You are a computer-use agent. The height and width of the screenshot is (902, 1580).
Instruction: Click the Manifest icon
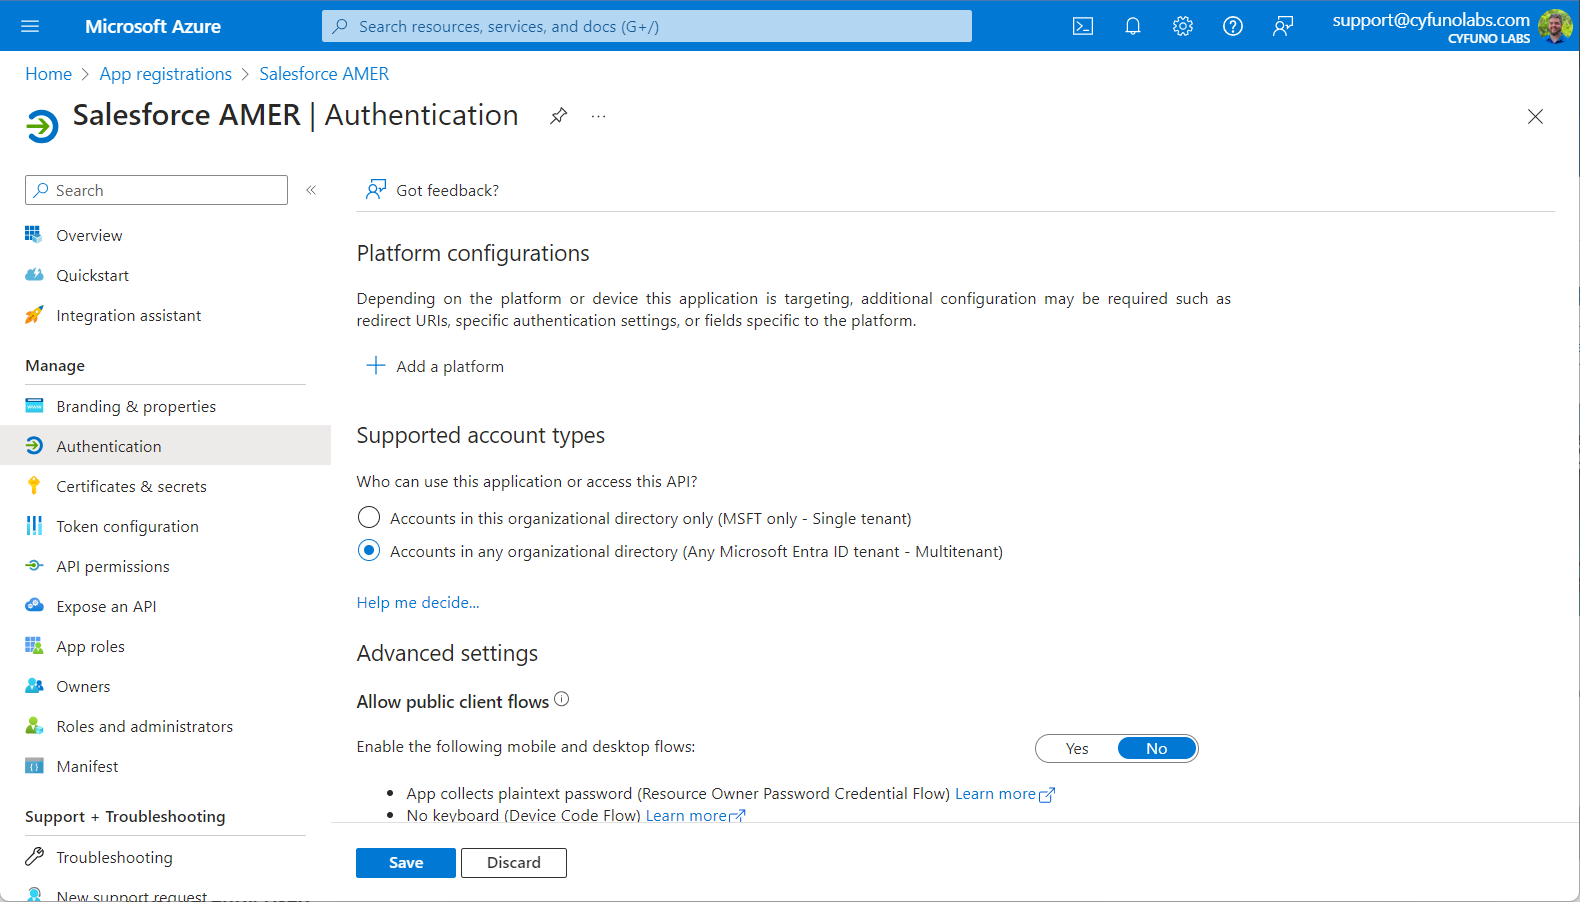click(x=34, y=766)
